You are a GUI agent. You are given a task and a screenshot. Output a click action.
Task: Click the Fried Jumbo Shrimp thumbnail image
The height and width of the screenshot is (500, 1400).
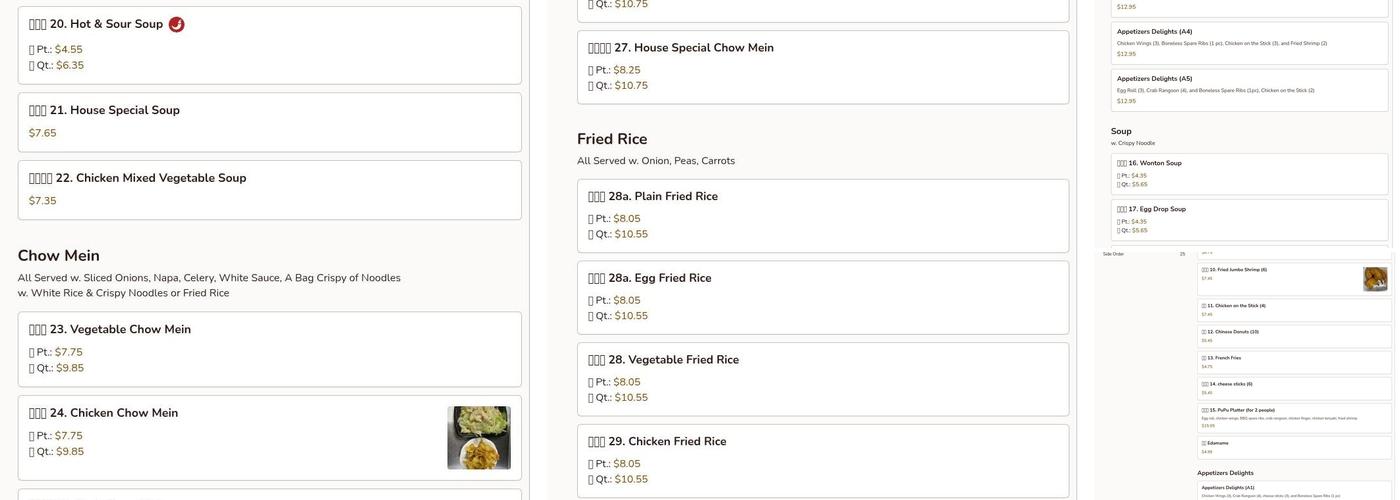pyautogui.click(x=1375, y=279)
